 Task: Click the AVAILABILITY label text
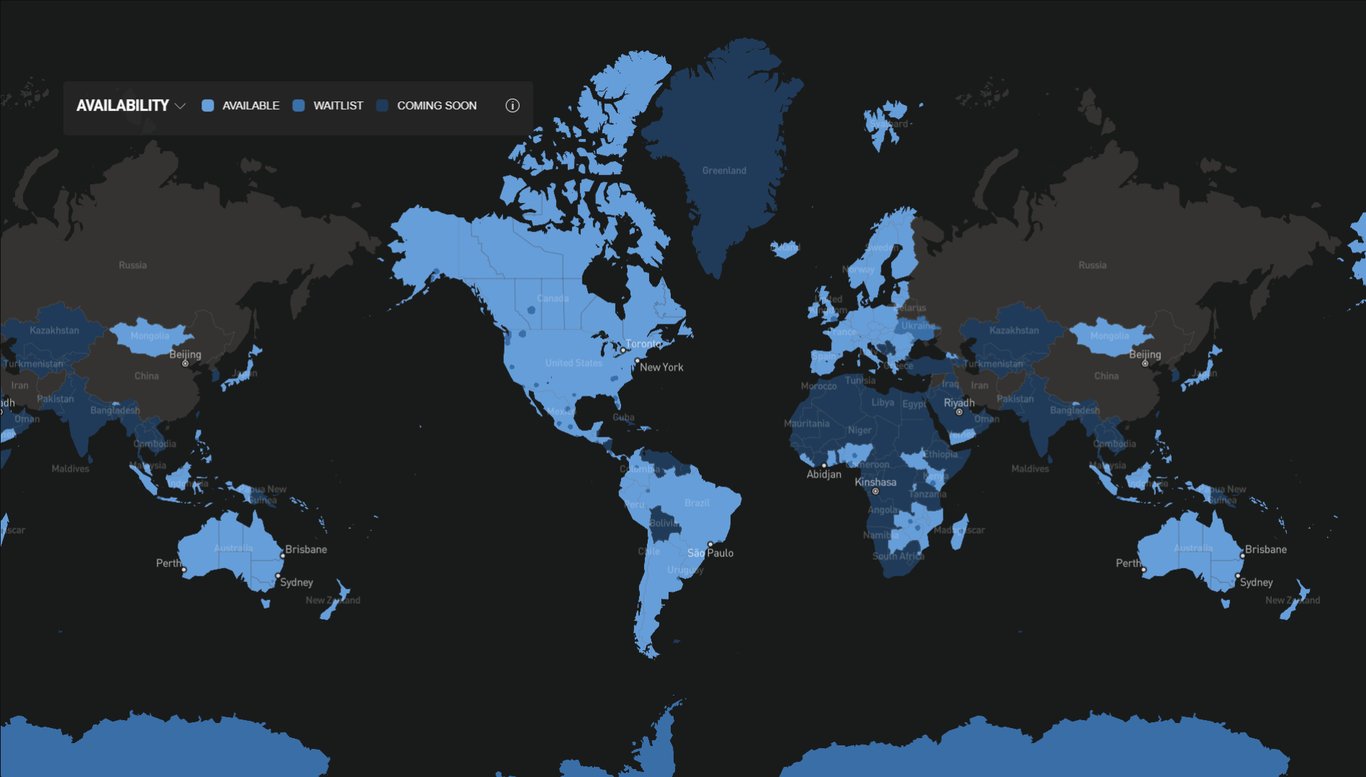(122, 105)
